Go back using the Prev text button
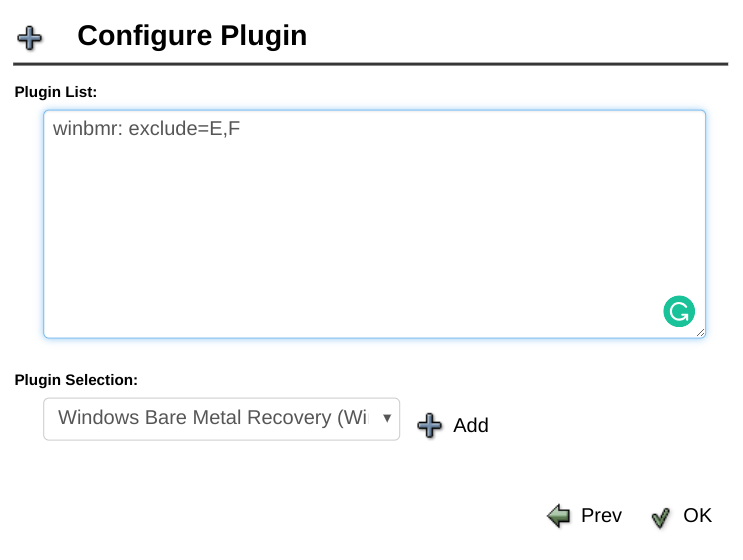Viewport: 743px width, 560px height. [x=601, y=515]
